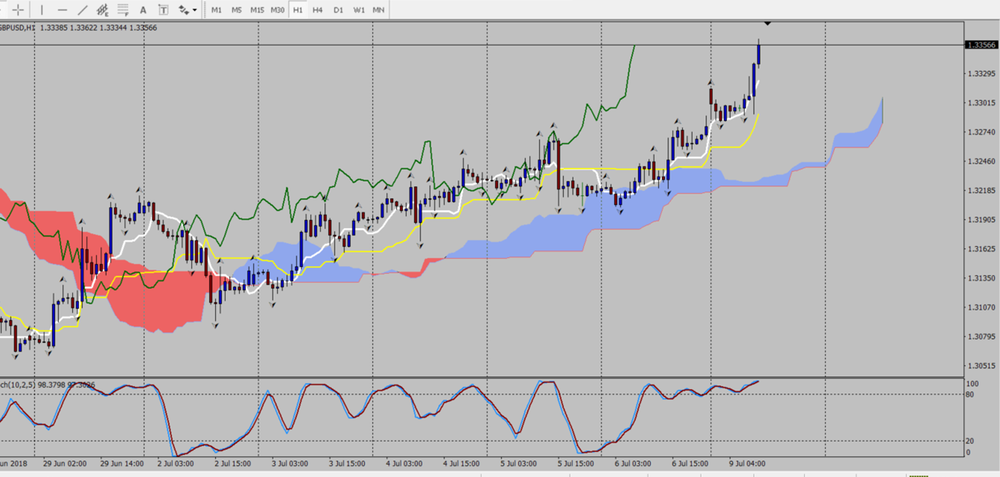Click price scale value 1.33015
The image size is (1000, 477).
[x=981, y=103]
